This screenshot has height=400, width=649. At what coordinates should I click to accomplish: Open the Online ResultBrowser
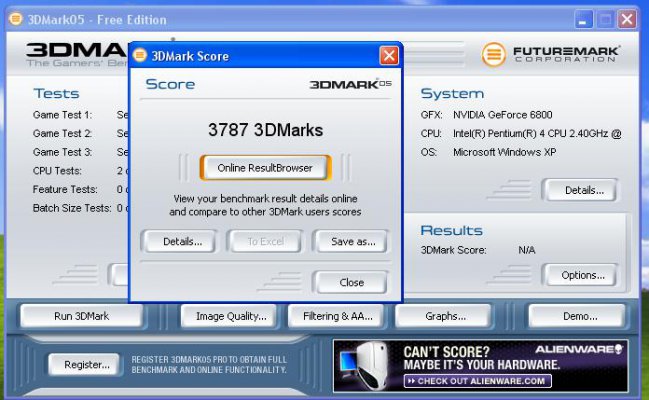265,168
